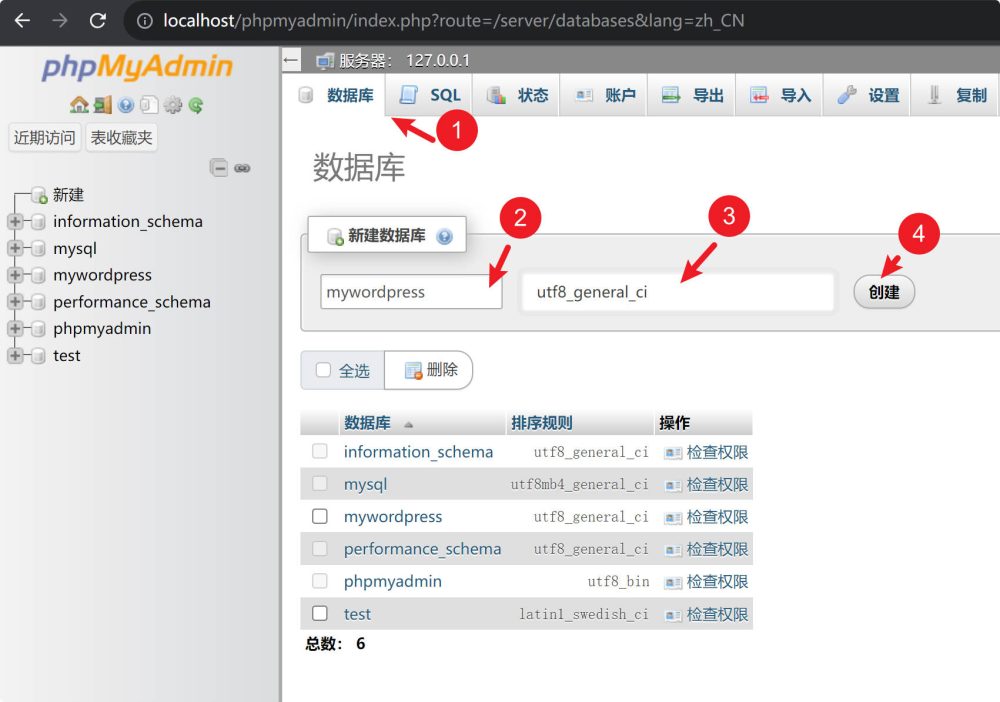Click the ascending sort arrow on 数据库 column
This screenshot has width=1000, height=702.
click(408, 424)
